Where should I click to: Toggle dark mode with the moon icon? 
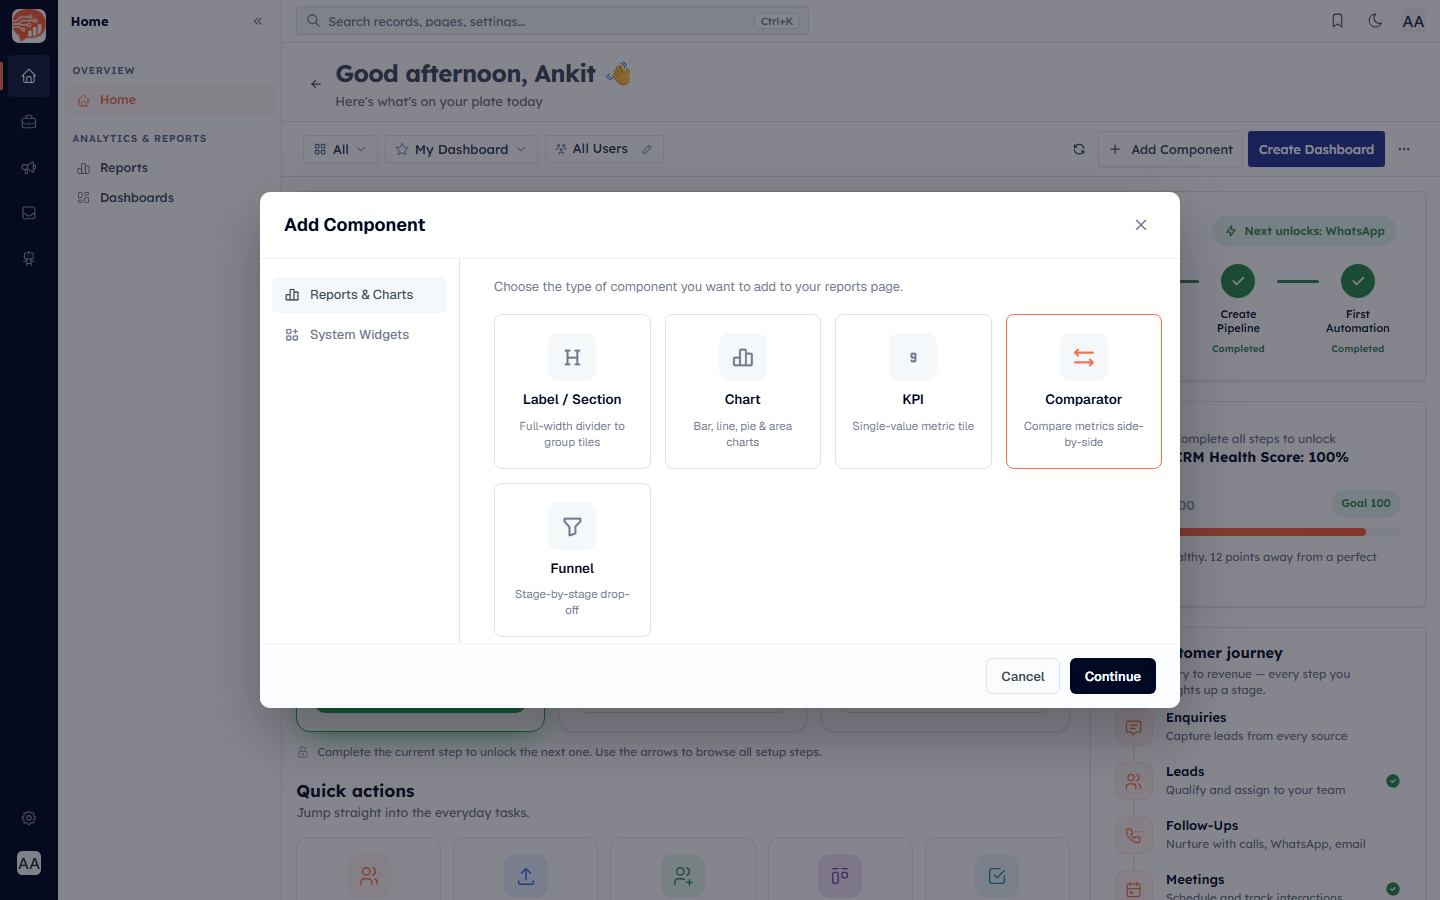1375,21
